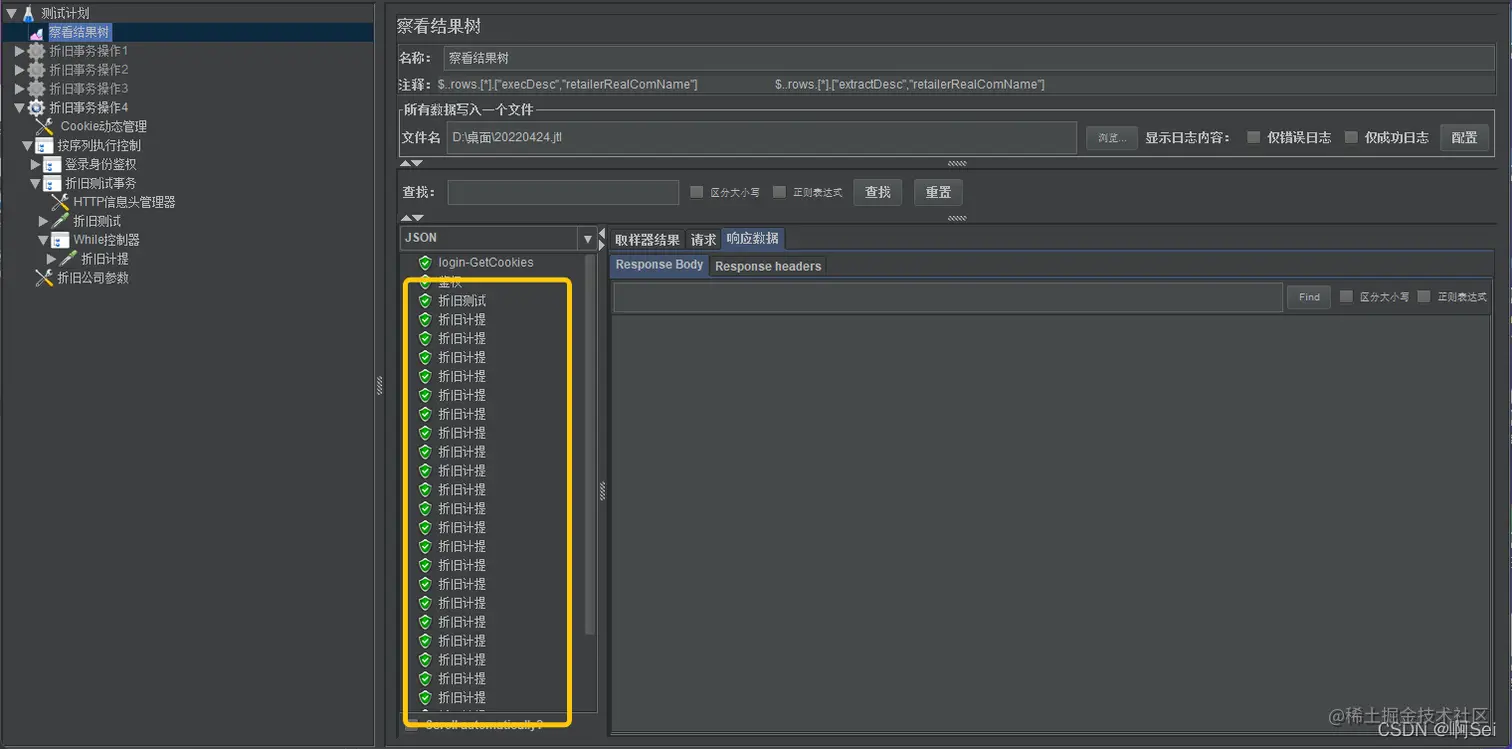Click the 折旧计提 sampler icon in test tree
The width and height of the screenshot is (1512, 749).
pyautogui.click(x=68, y=259)
